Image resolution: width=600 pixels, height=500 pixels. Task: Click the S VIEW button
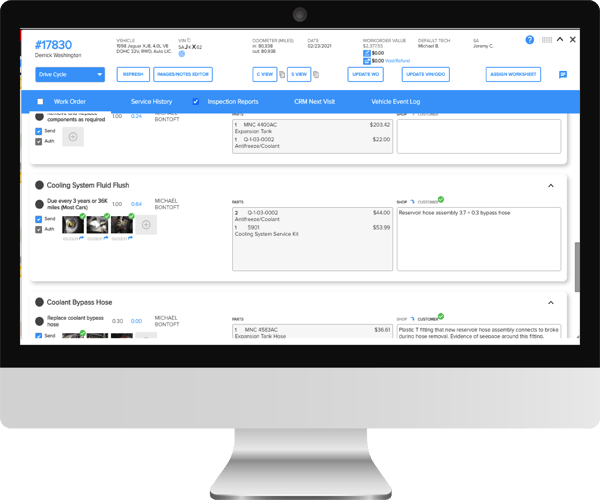pyautogui.click(x=299, y=75)
